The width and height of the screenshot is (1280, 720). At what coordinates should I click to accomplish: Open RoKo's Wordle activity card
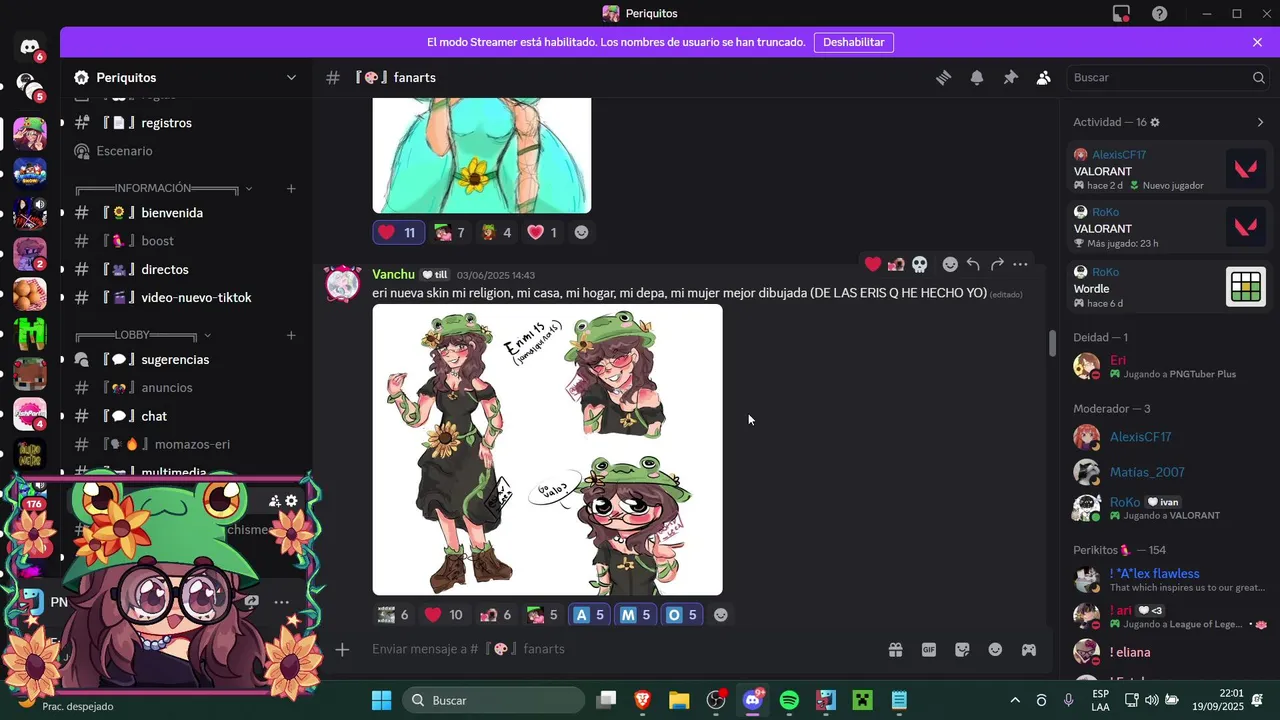1169,287
